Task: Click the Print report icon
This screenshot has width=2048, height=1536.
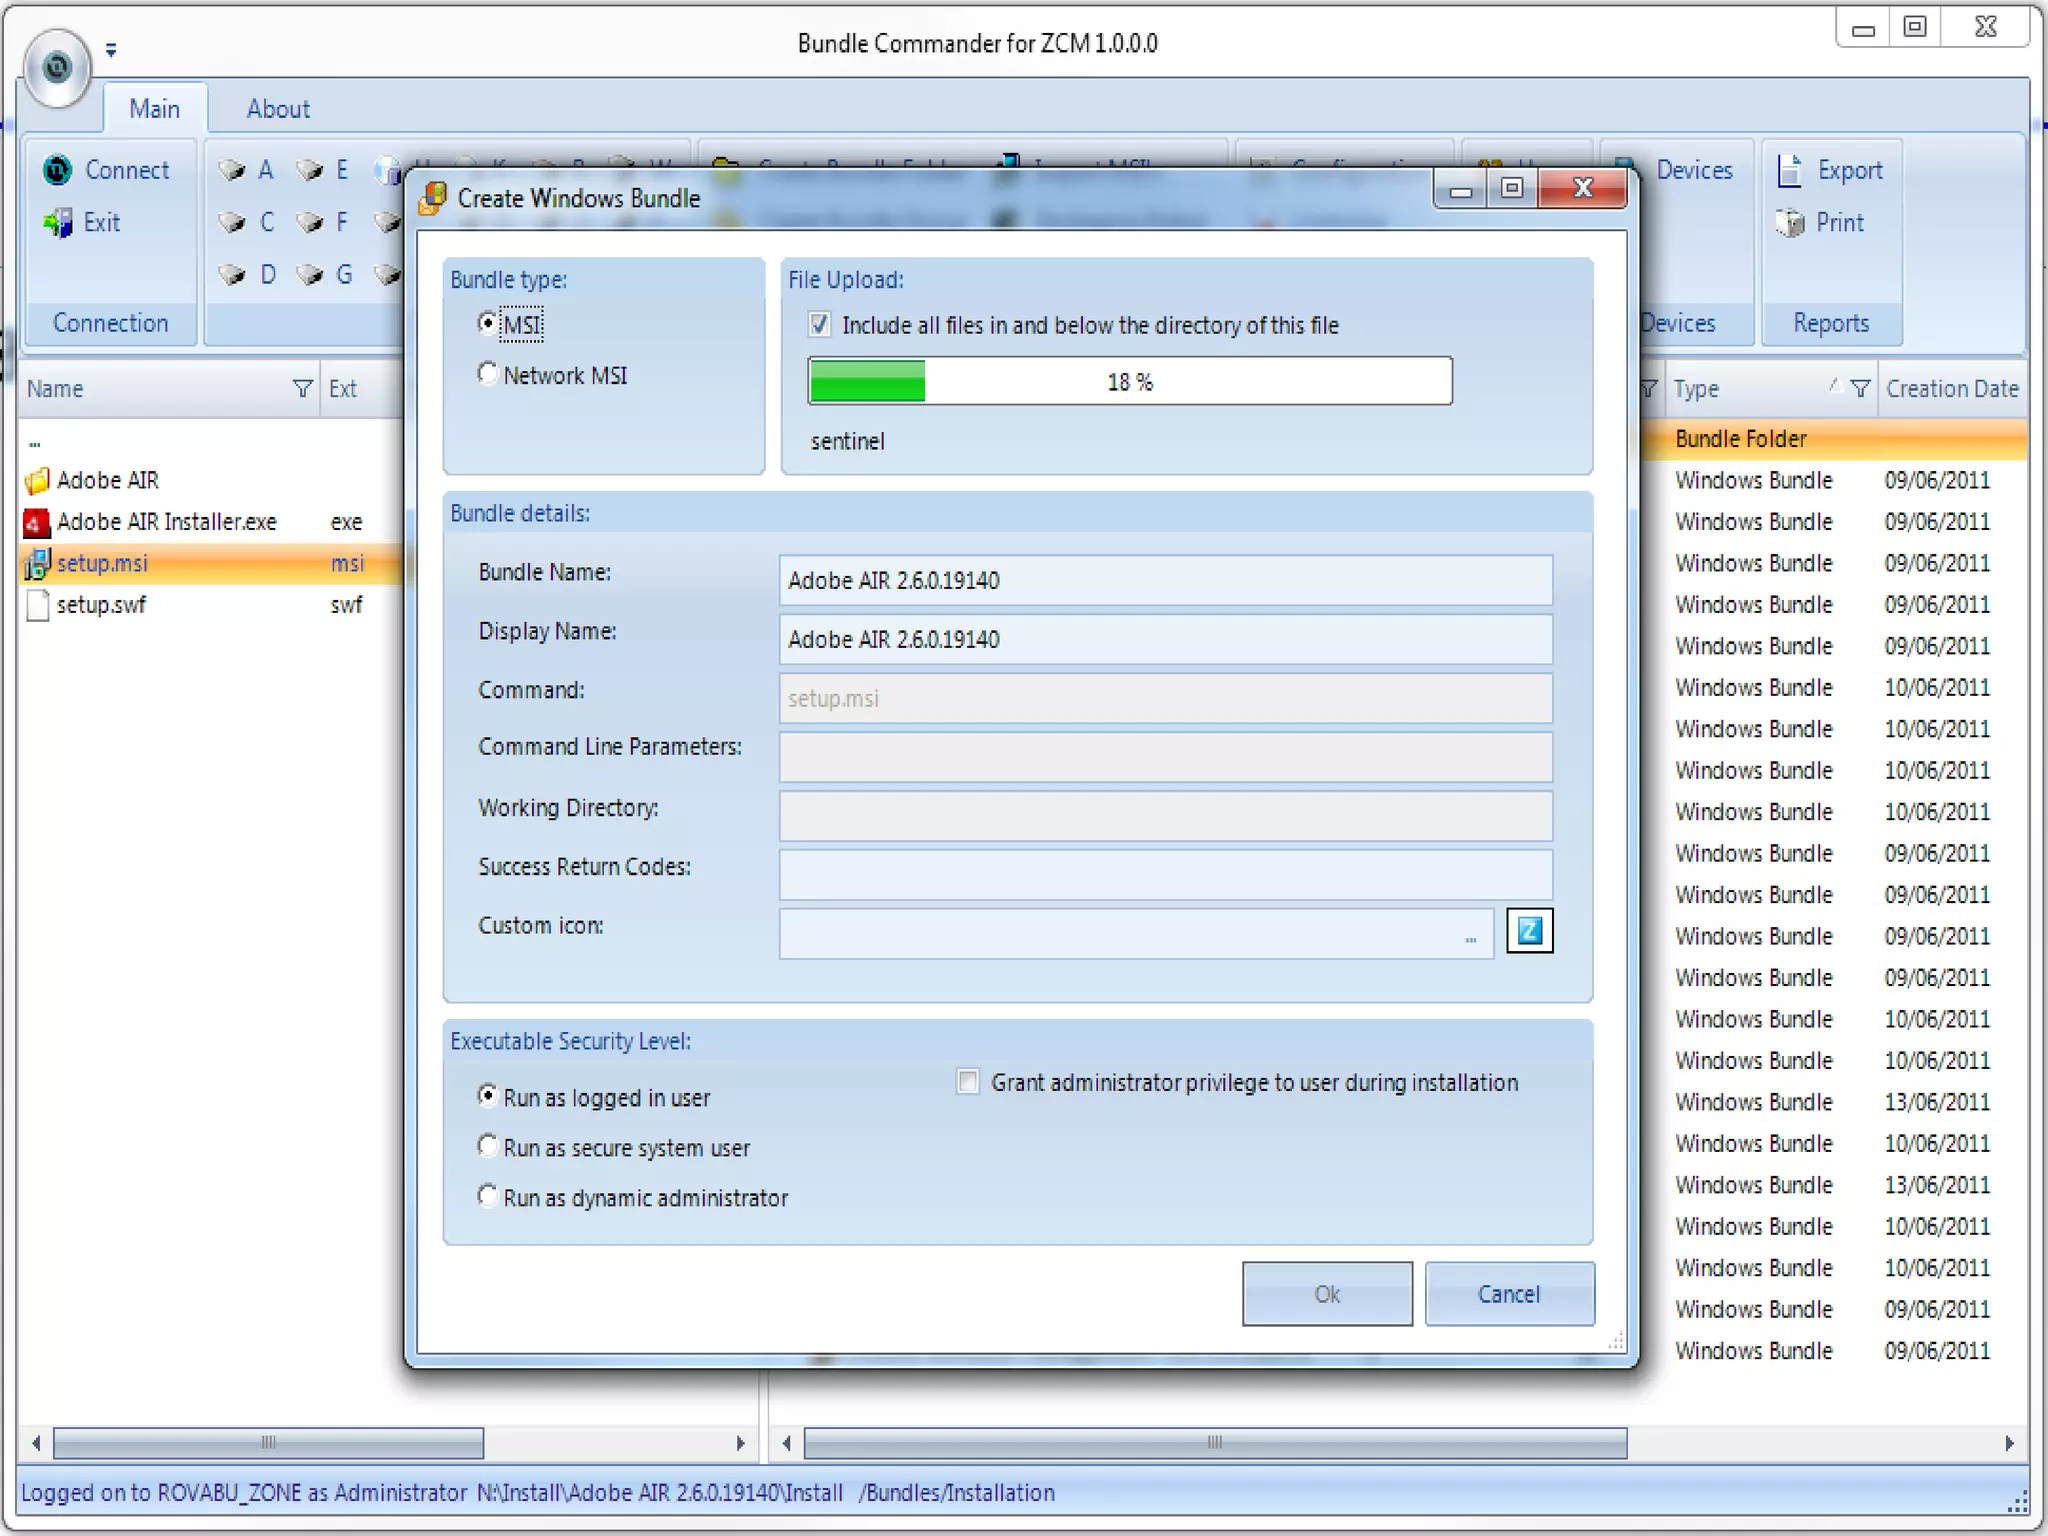Action: [x=1790, y=222]
